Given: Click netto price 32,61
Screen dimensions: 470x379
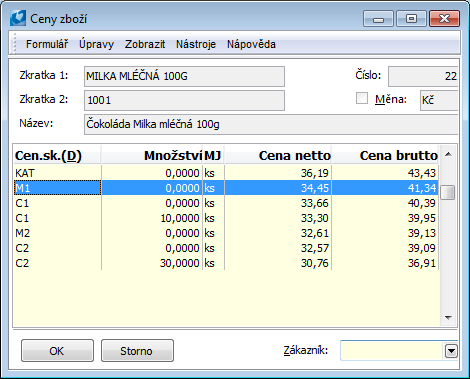Looking at the screenshot, I should click(x=315, y=233).
